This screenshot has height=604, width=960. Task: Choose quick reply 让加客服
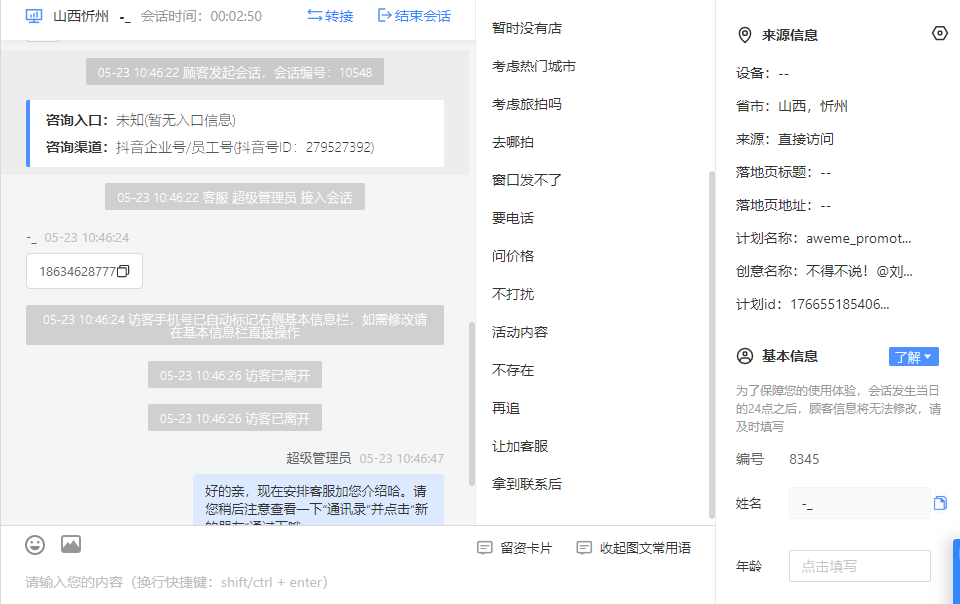[x=520, y=446]
